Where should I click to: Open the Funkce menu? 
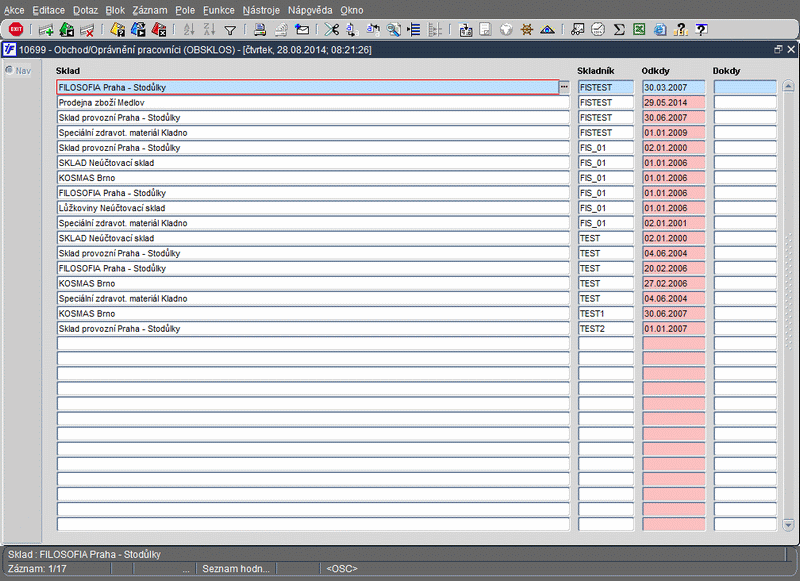pyautogui.click(x=219, y=10)
